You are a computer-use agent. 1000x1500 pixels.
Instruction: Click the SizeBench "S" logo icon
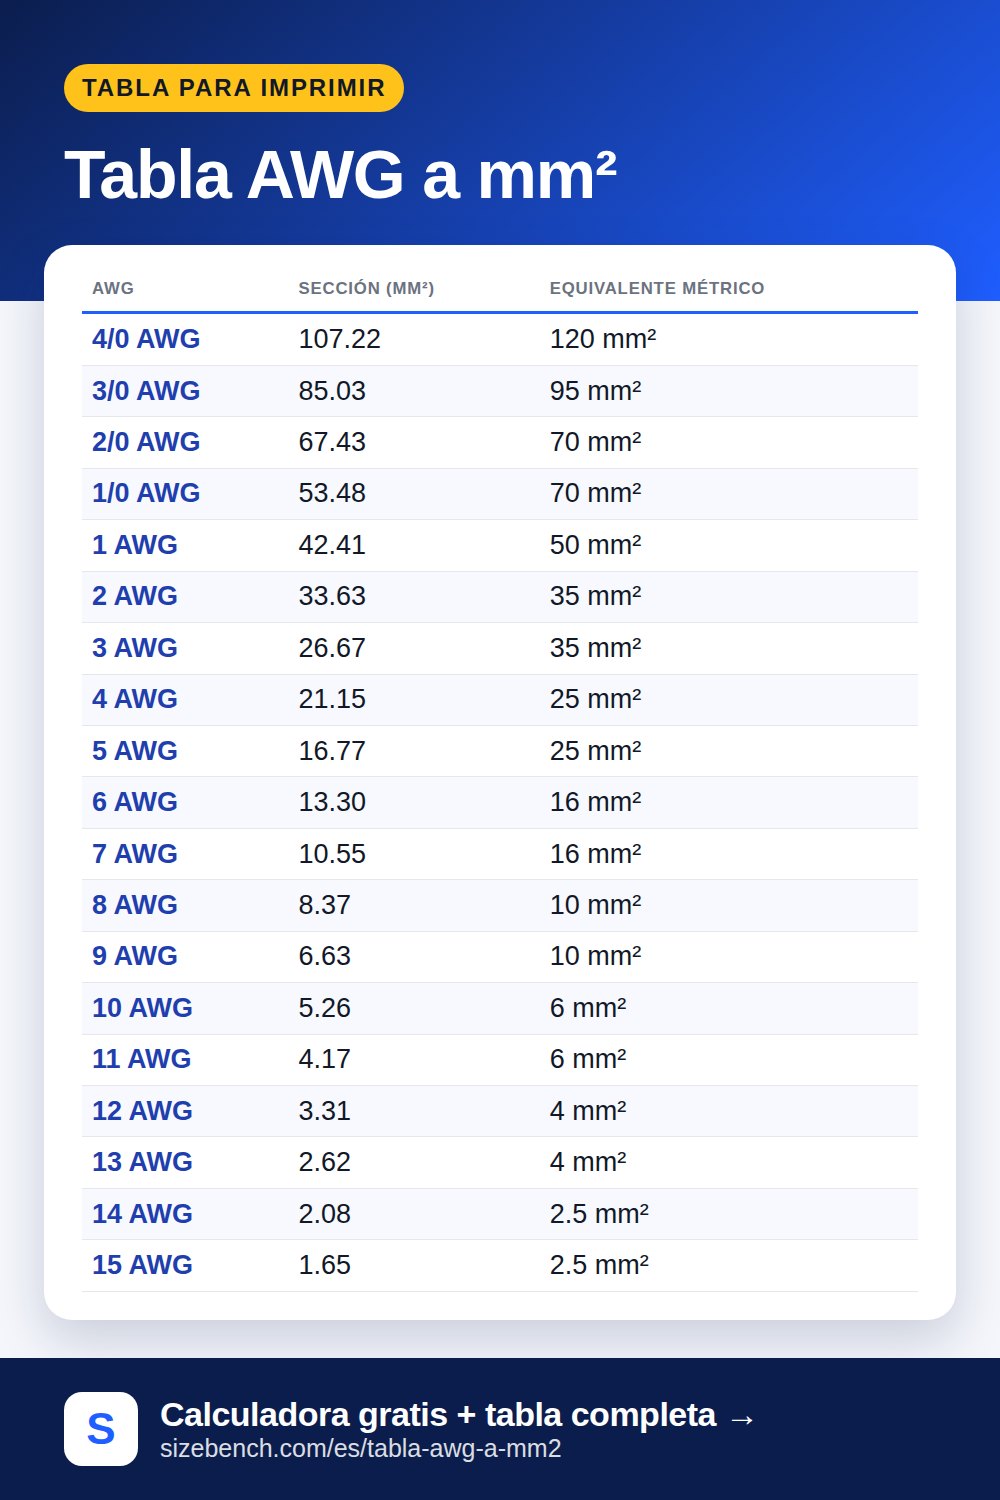click(101, 1429)
